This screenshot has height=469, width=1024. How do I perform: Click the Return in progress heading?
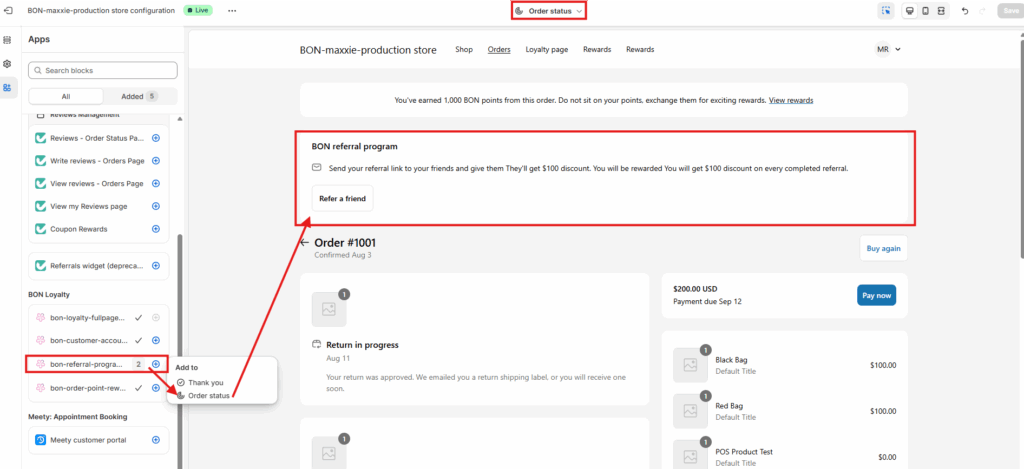362,345
